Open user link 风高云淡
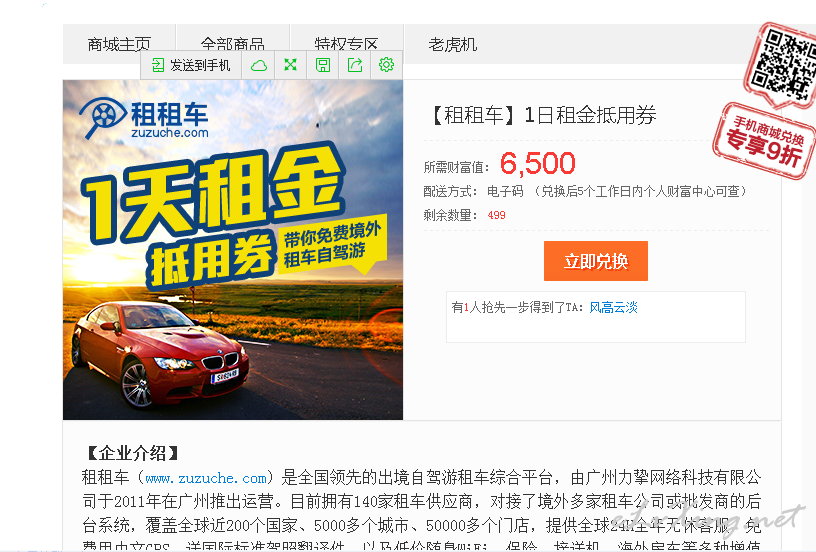816x552 pixels. [613, 307]
